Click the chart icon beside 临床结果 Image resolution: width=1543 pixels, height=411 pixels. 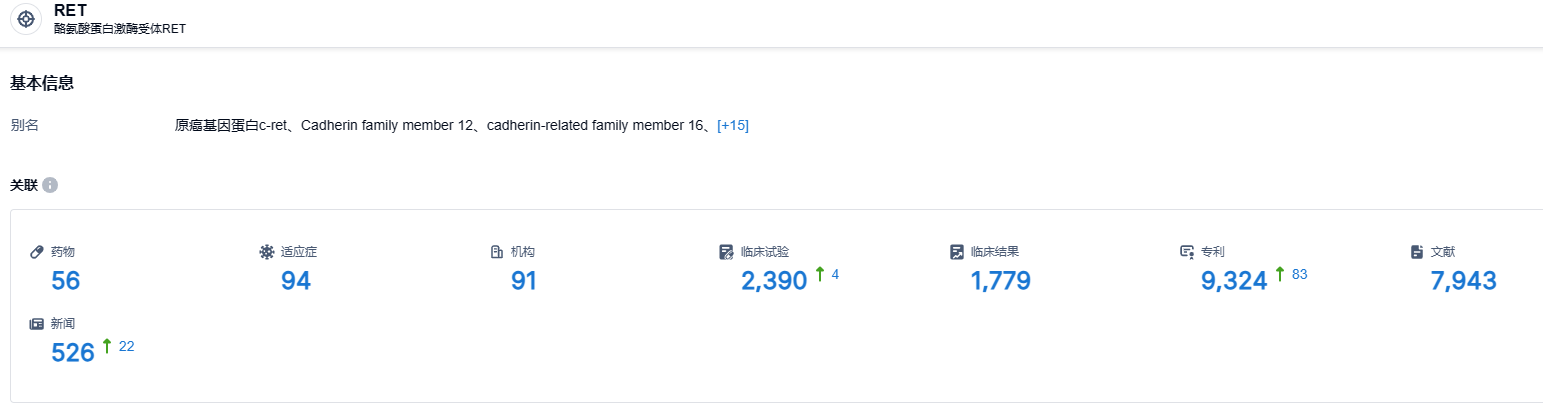(x=957, y=252)
